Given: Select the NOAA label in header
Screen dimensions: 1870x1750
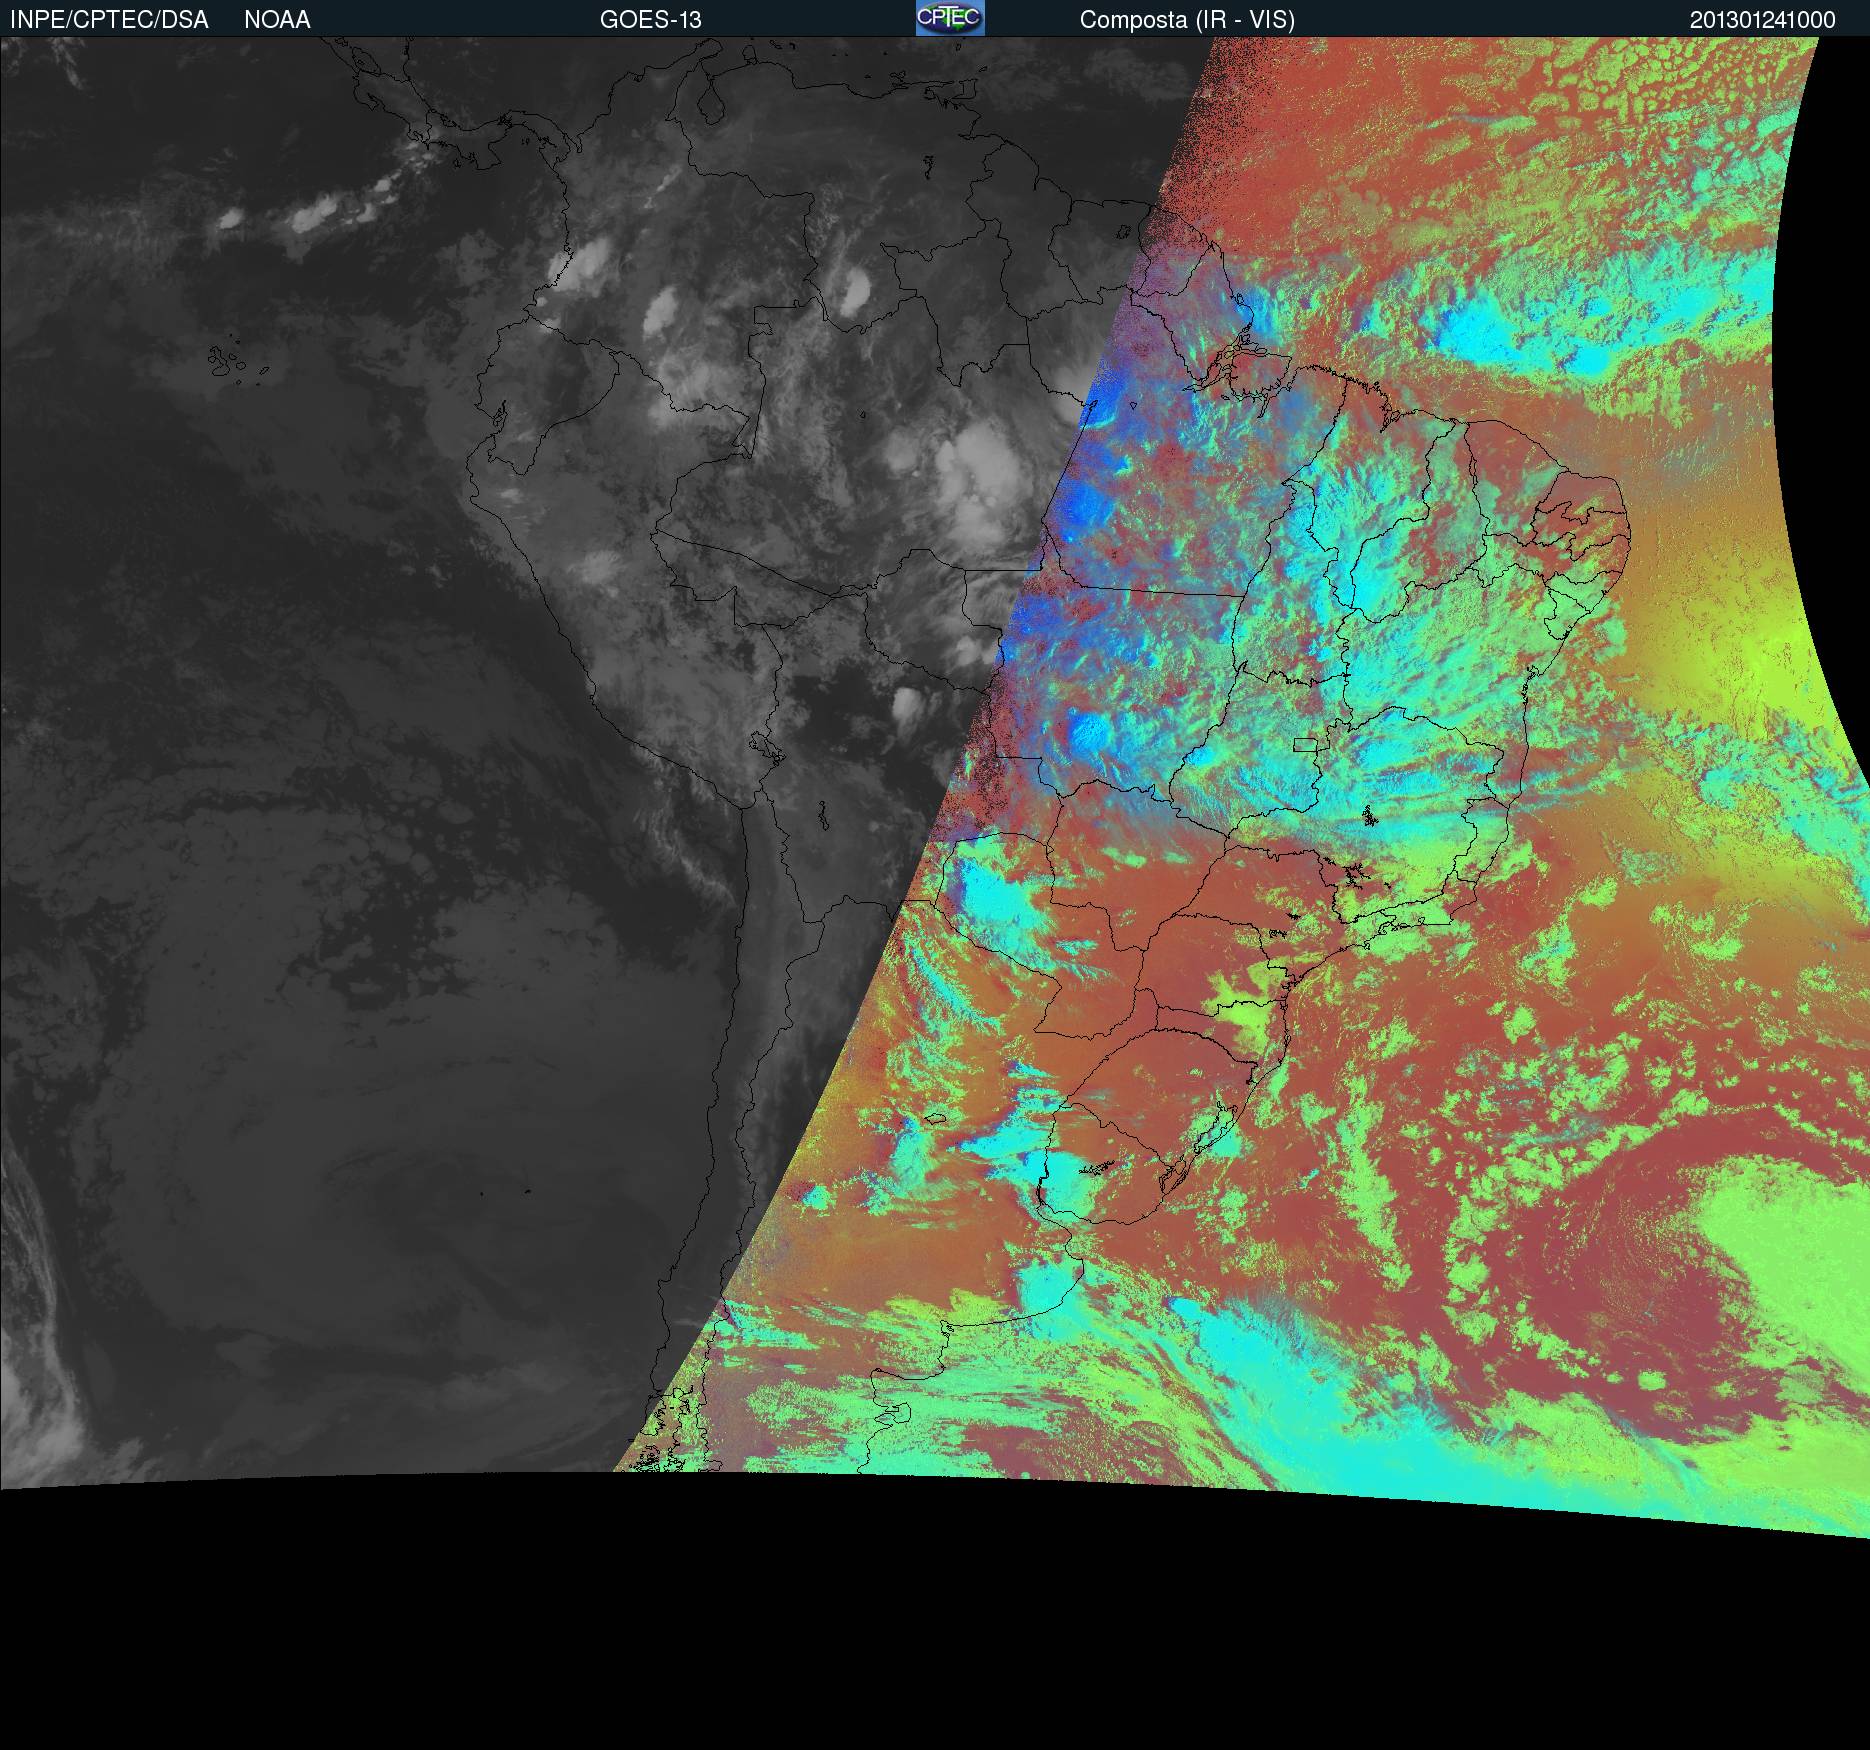Looking at the screenshot, I should [x=277, y=20].
